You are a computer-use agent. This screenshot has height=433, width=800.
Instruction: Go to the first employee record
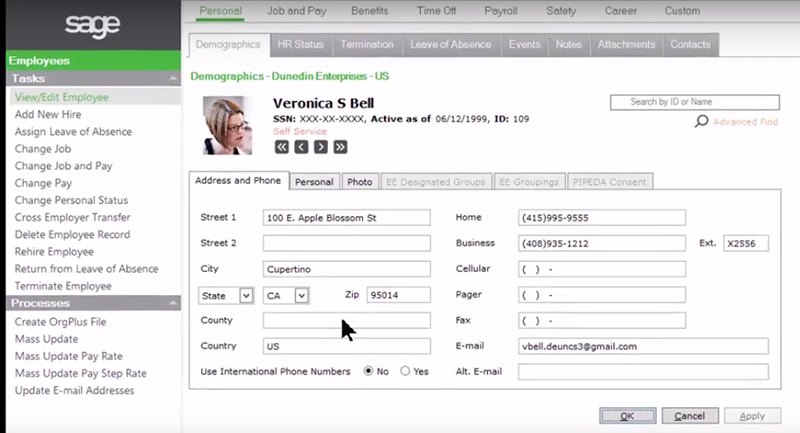(281, 147)
